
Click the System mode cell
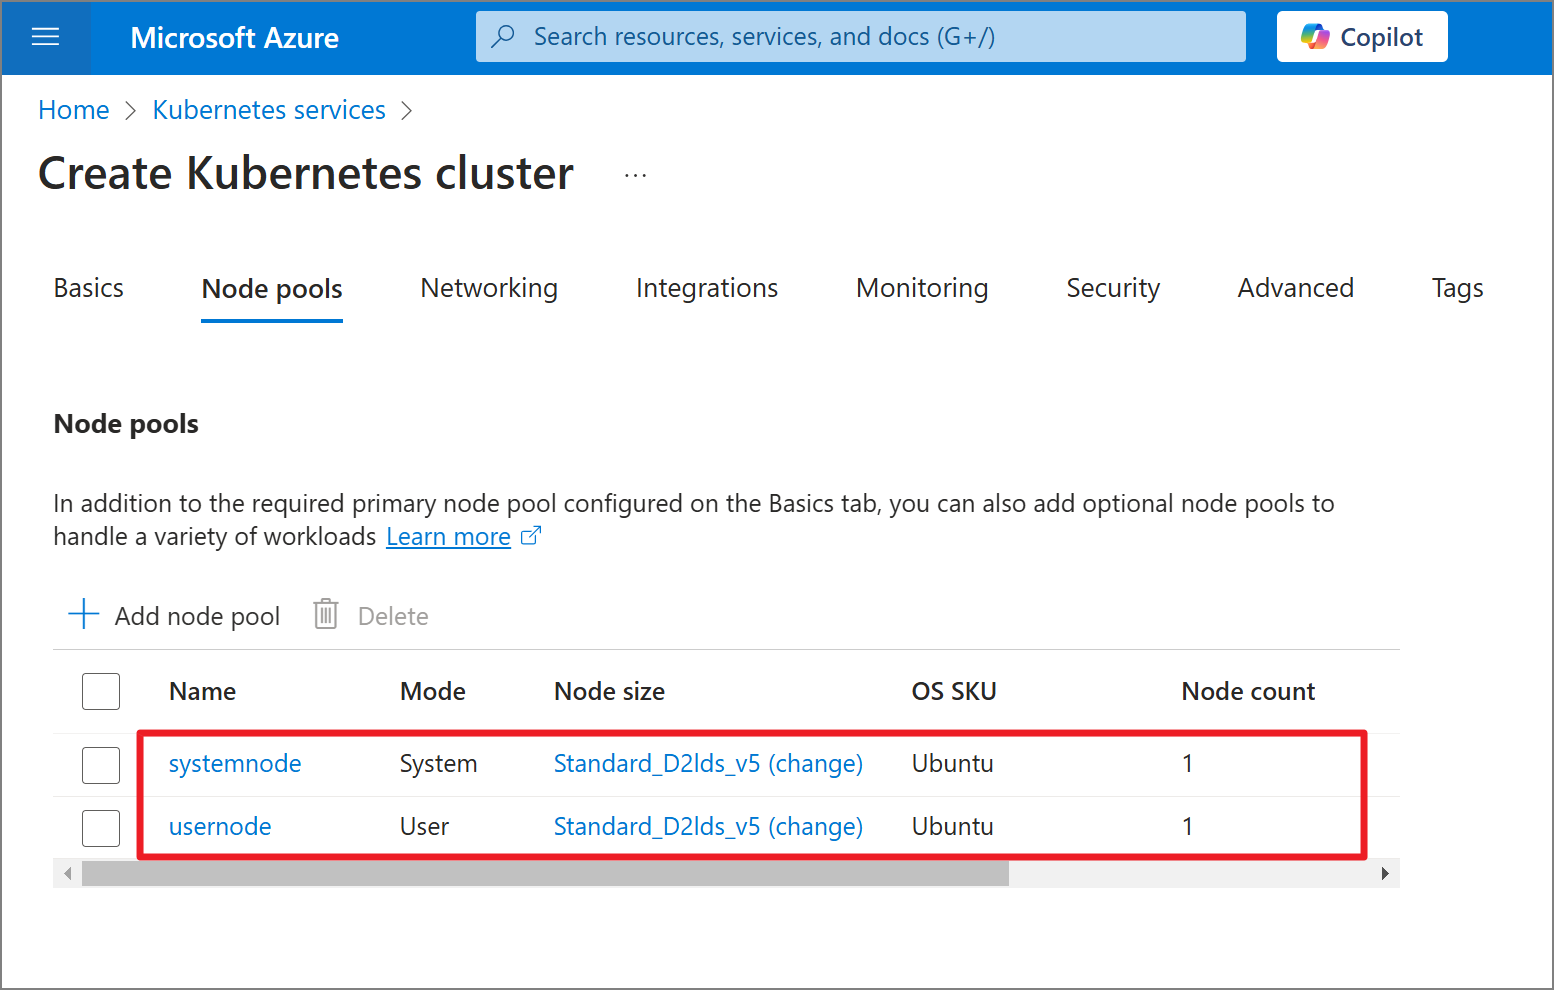(439, 764)
